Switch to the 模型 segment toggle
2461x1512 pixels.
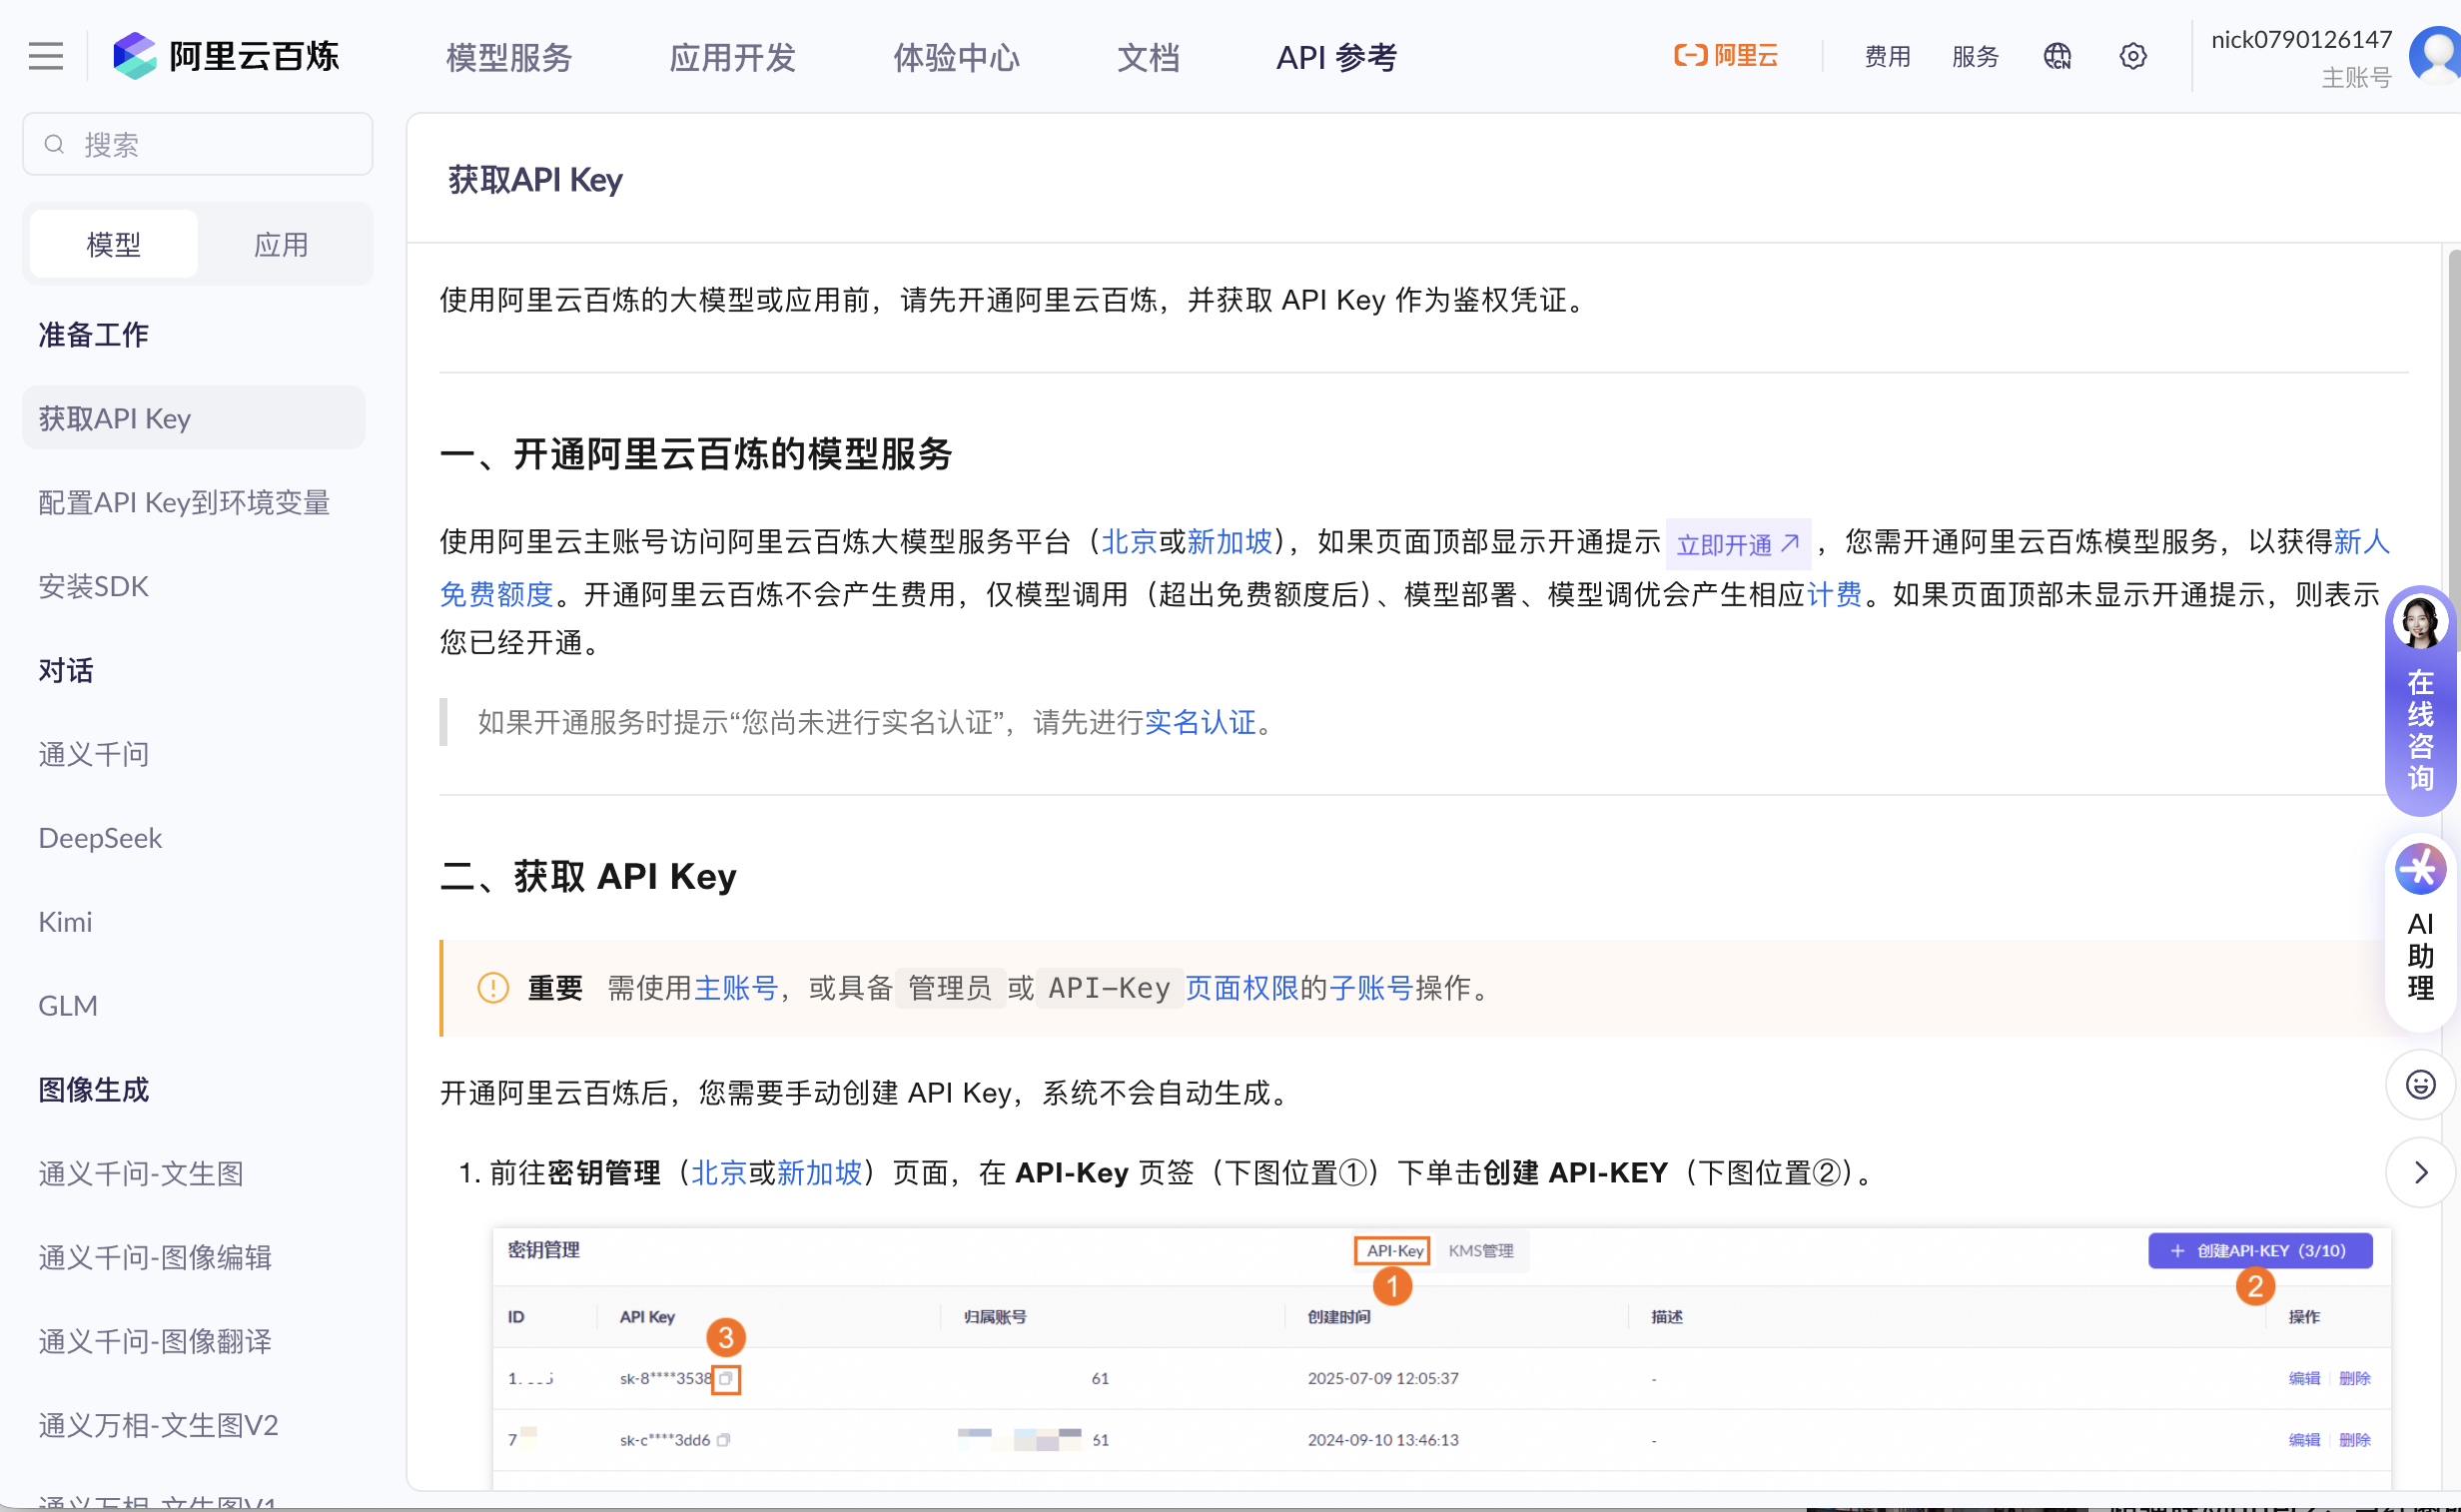click(x=114, y=244)
